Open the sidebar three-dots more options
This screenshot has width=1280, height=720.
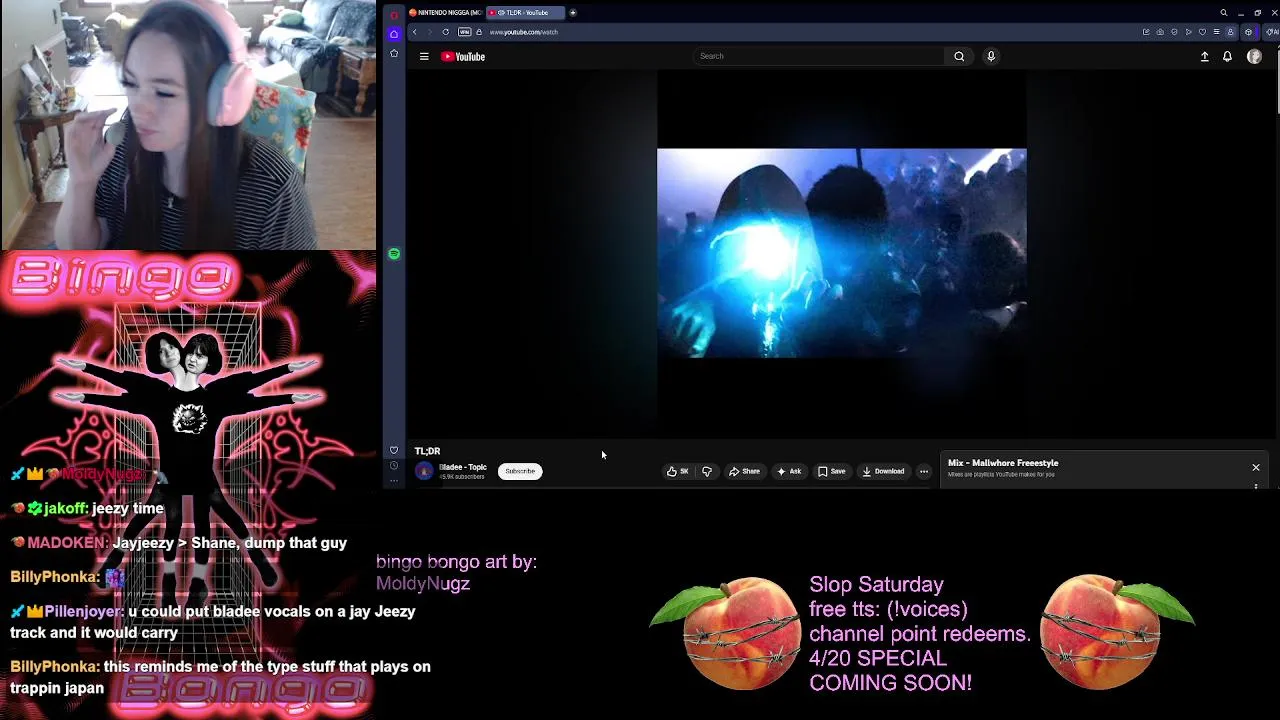click(x=394, y=481)
